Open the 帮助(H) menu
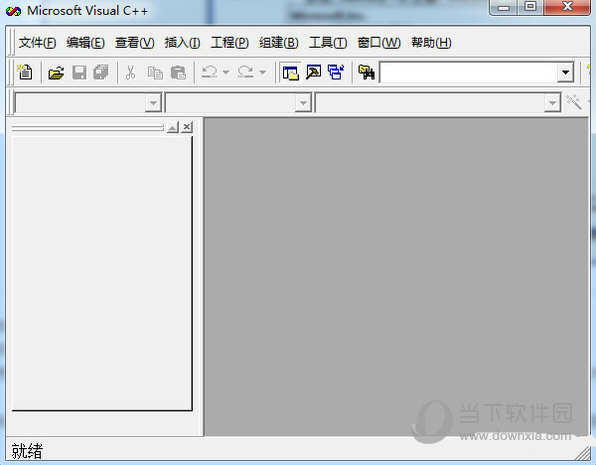The height and width of the screenshot is (465, 596). pos(431,43)
